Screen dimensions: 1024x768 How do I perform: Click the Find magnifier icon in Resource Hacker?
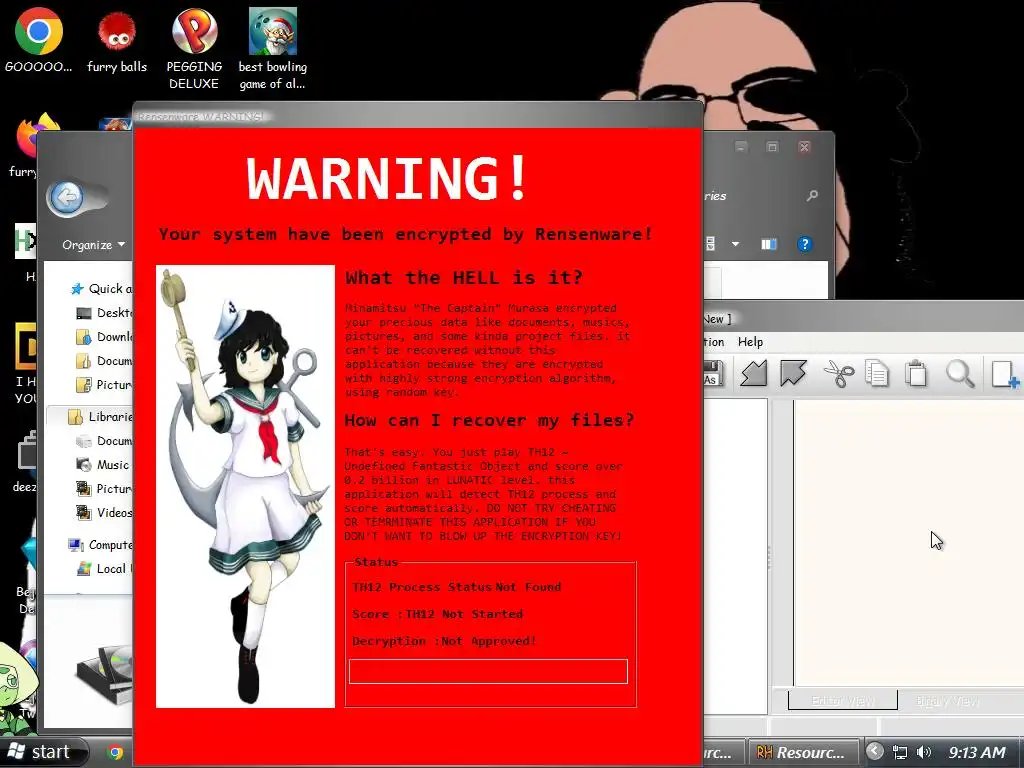click(960, 374)
